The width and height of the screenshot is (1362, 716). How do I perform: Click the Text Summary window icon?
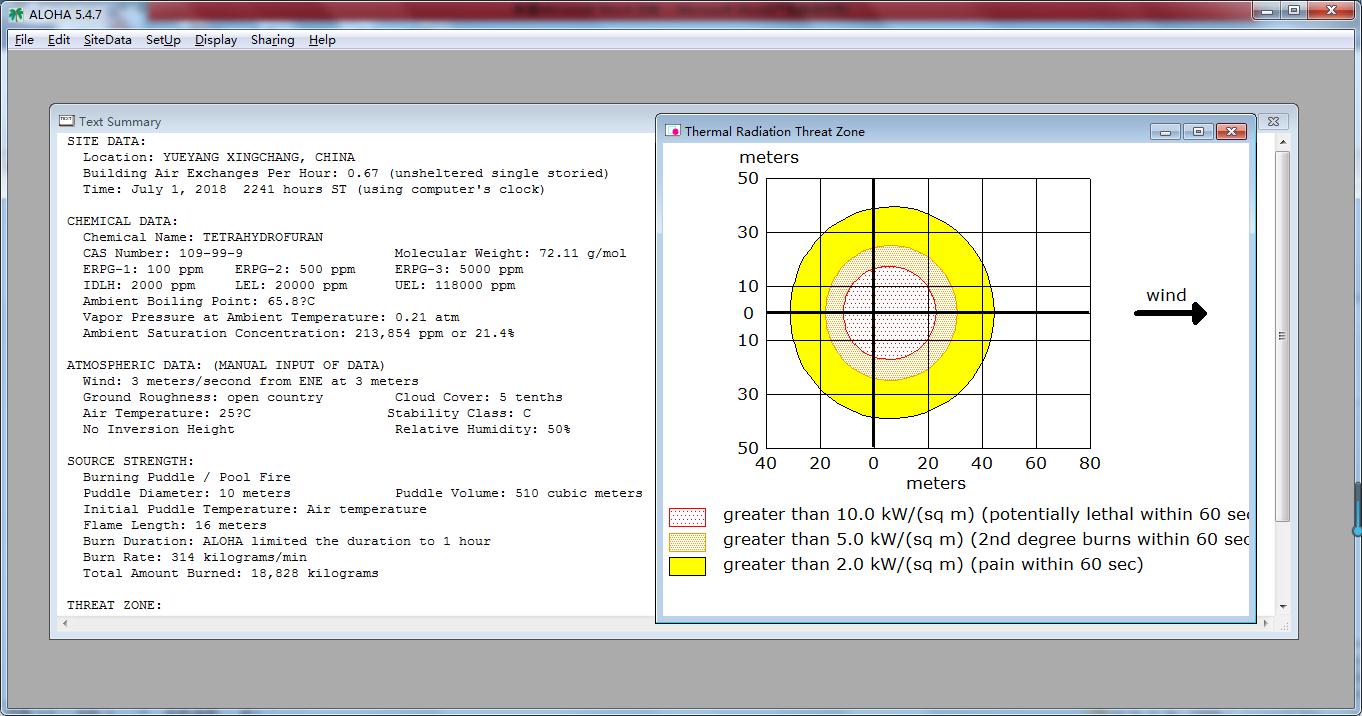tap(67, 121)
